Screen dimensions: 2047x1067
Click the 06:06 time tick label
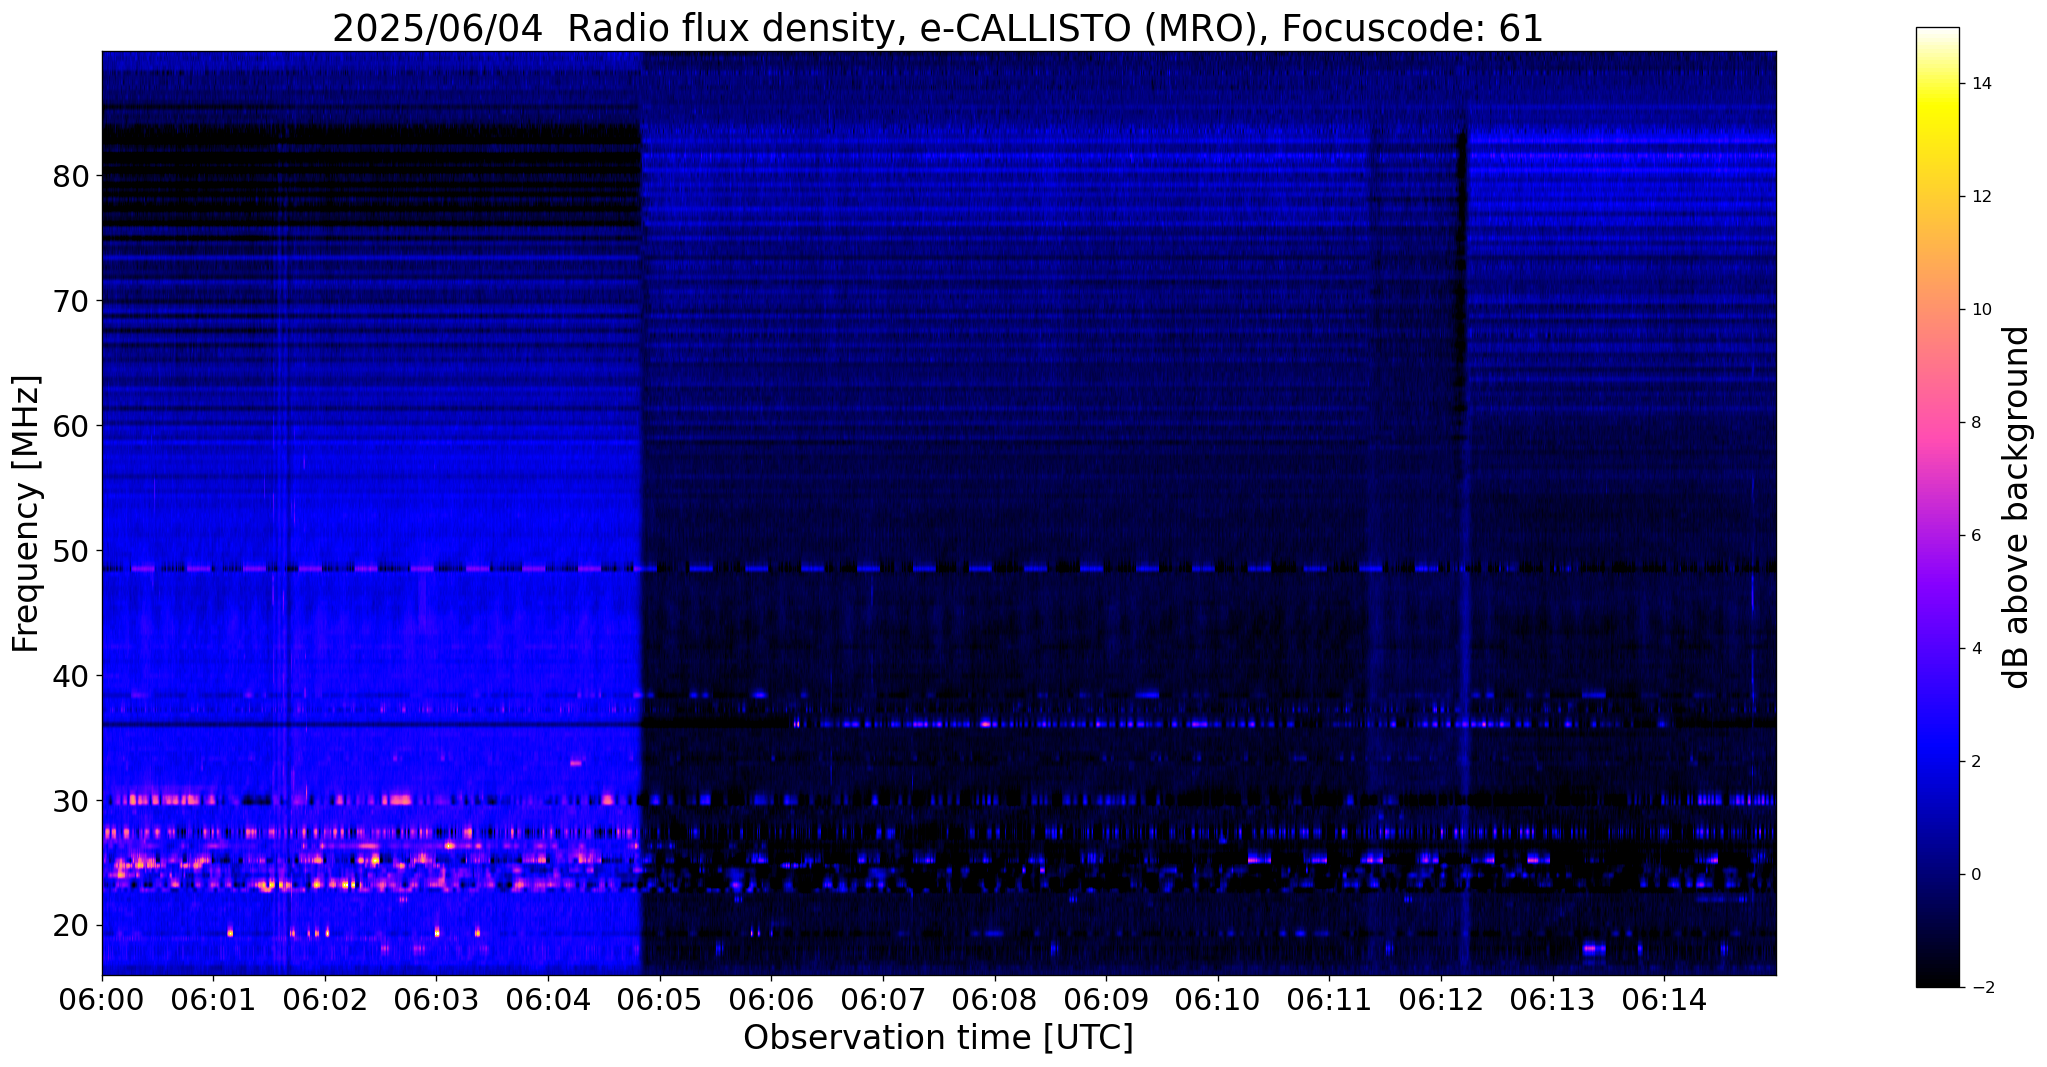click(x=771, y=999)
